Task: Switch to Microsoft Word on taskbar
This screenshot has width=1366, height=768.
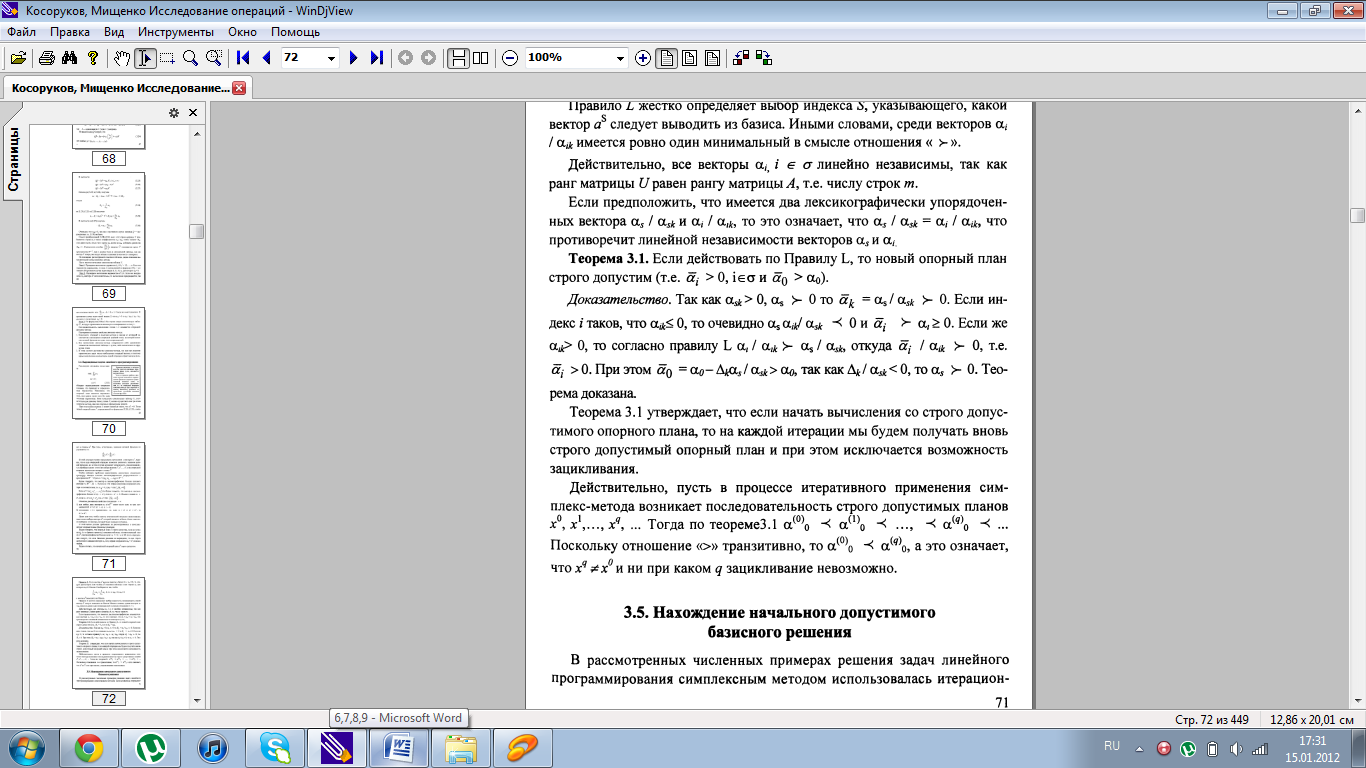Action: [399, 747]
